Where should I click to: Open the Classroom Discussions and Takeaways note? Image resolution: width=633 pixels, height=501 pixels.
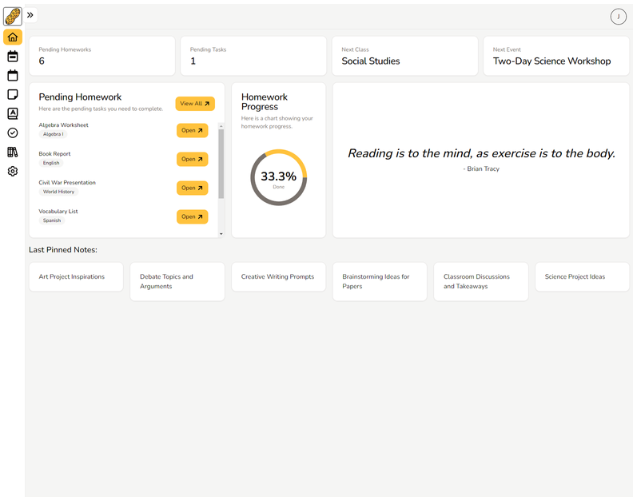(x=481, y=282)
